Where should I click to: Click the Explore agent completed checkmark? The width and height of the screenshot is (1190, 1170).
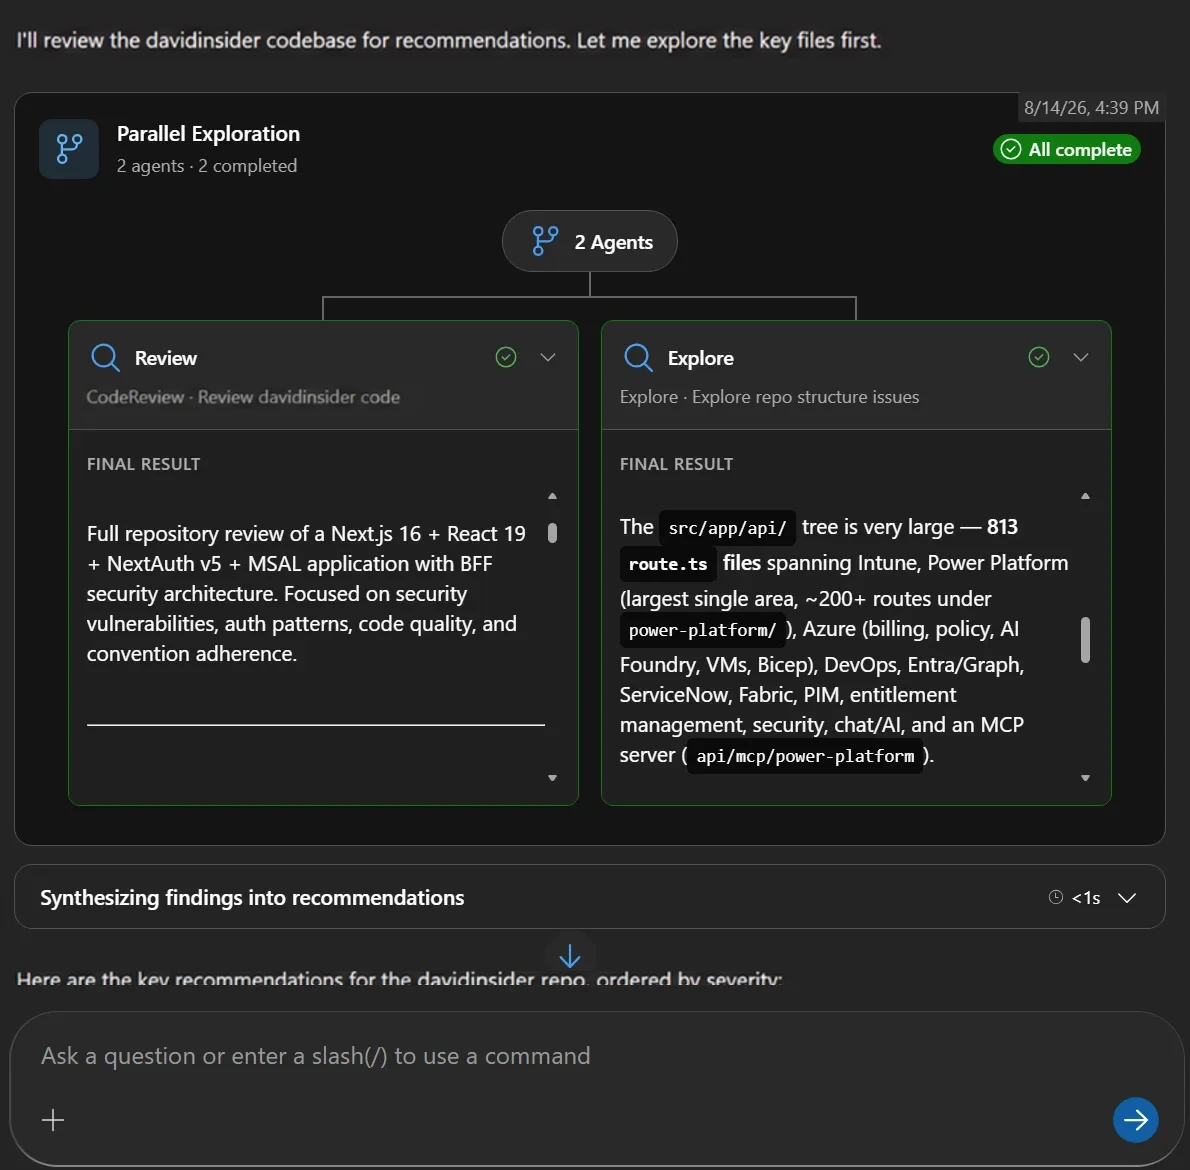pyautogui.click(x=1039, y=357)
